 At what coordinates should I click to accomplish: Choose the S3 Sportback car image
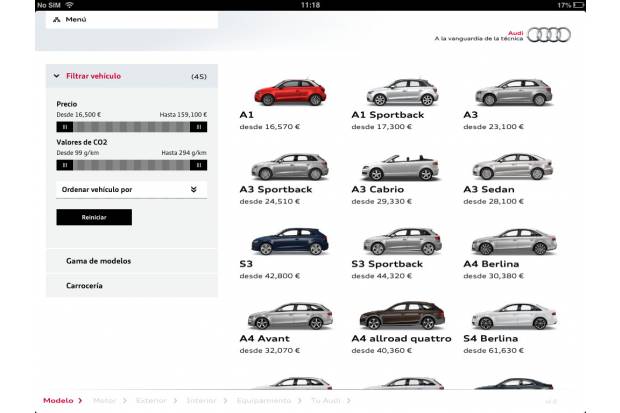(402, 241)
